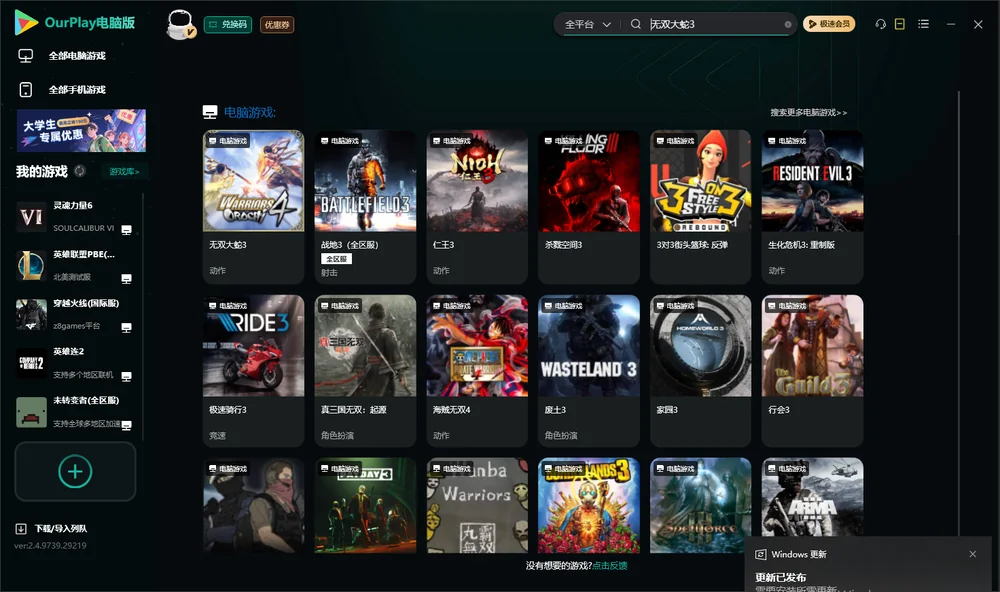The image size is (1000, 592).
Task: Click the search magnifier icon
Action: point(636,24)
